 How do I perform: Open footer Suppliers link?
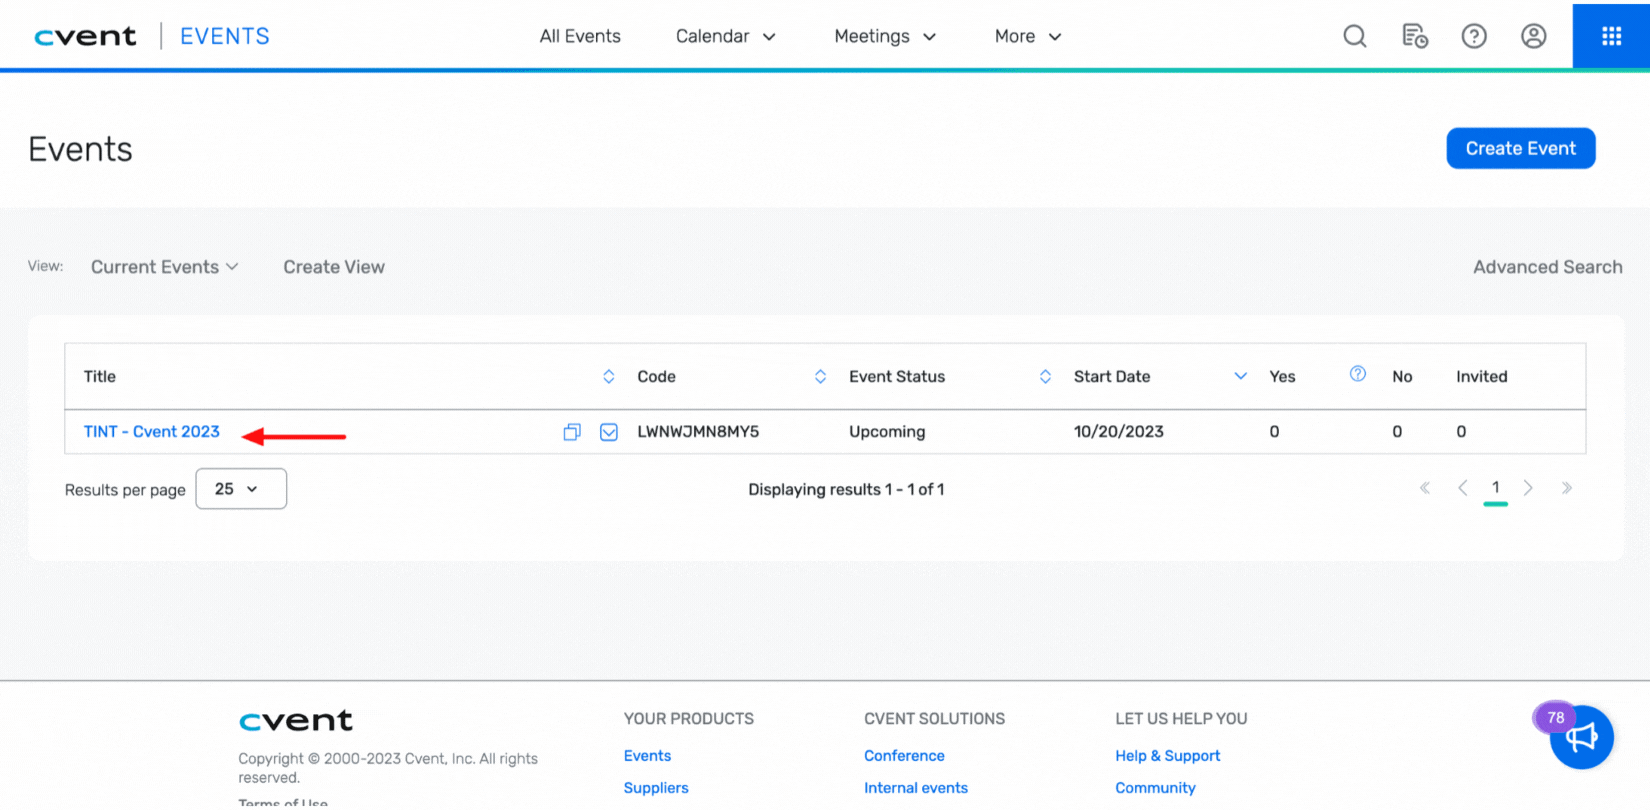[656, 788]
